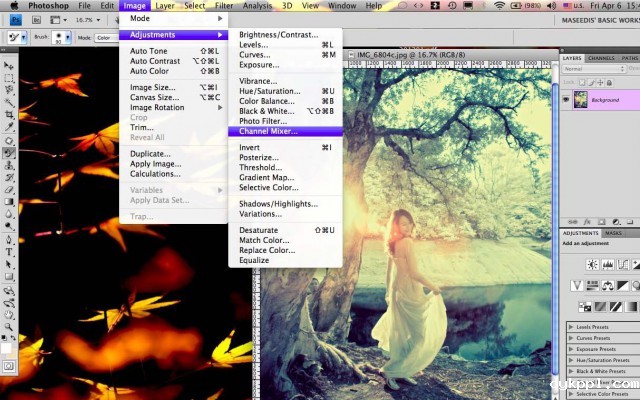Click the Wi-Fi icon in the menu bar
The image size is (640, 400).
click(499, 6)
